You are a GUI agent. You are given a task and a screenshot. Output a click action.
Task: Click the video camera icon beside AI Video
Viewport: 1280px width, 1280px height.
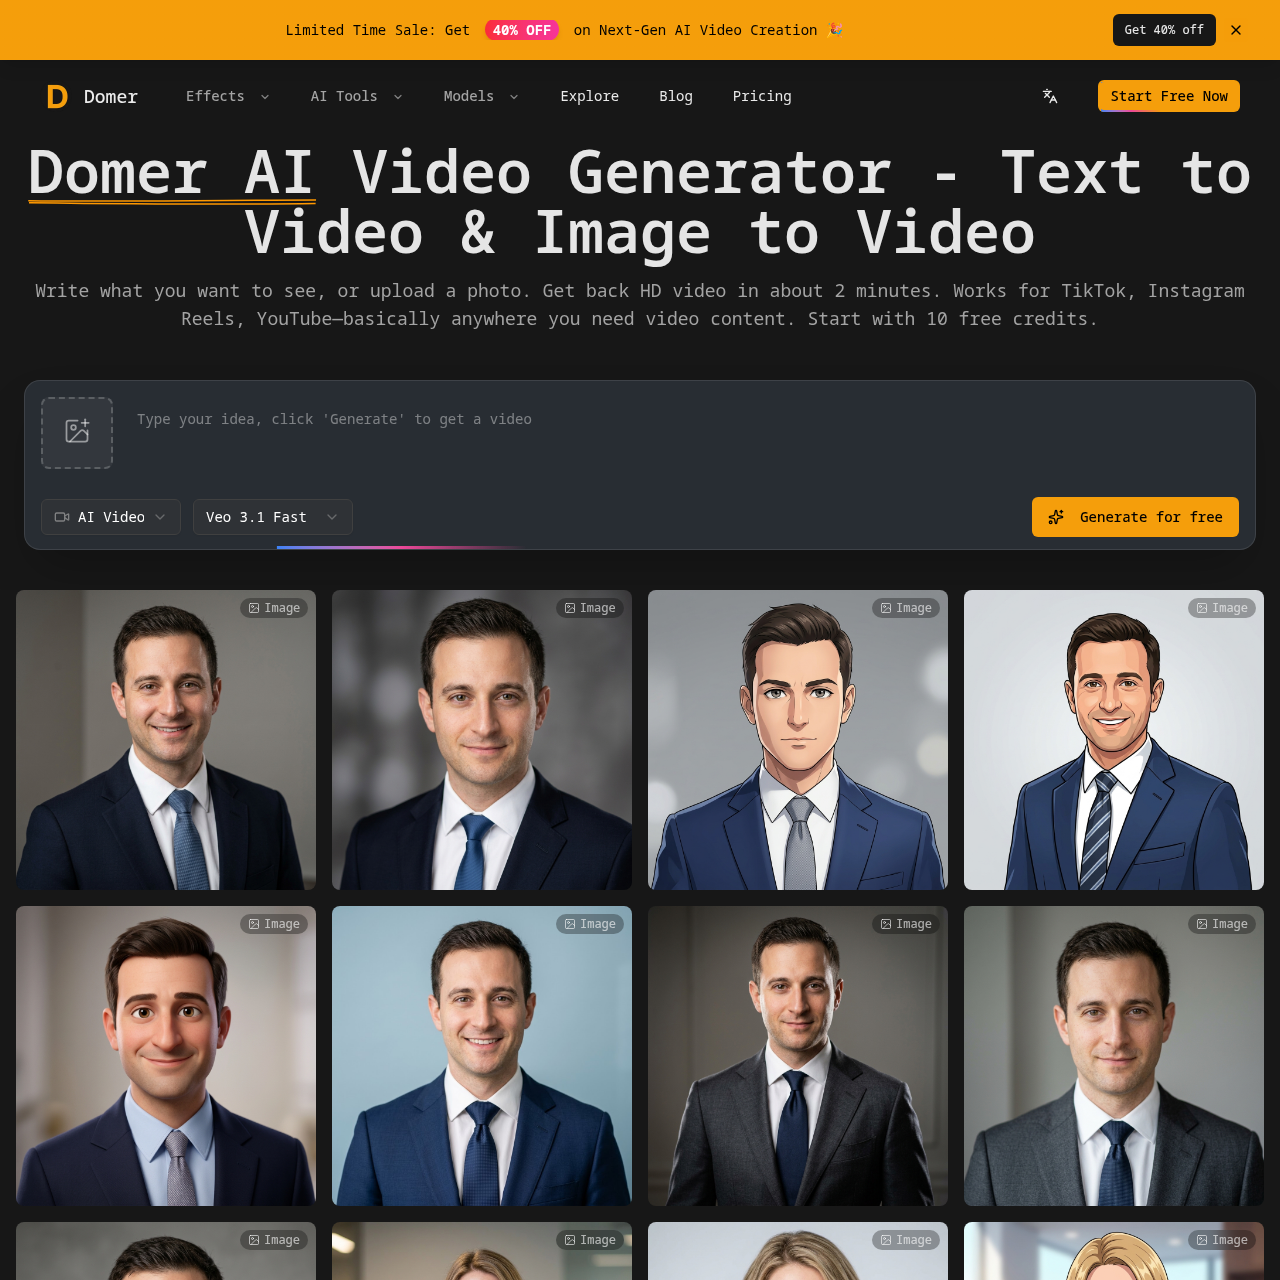tap(62, 517)
